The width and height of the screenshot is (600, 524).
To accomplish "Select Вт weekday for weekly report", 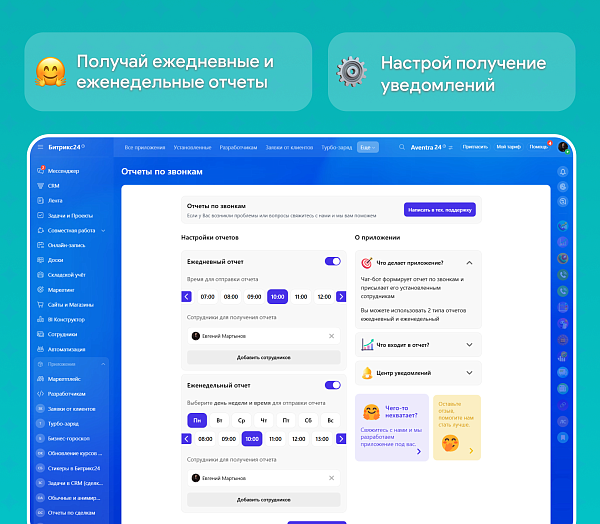I will [219, 420].
